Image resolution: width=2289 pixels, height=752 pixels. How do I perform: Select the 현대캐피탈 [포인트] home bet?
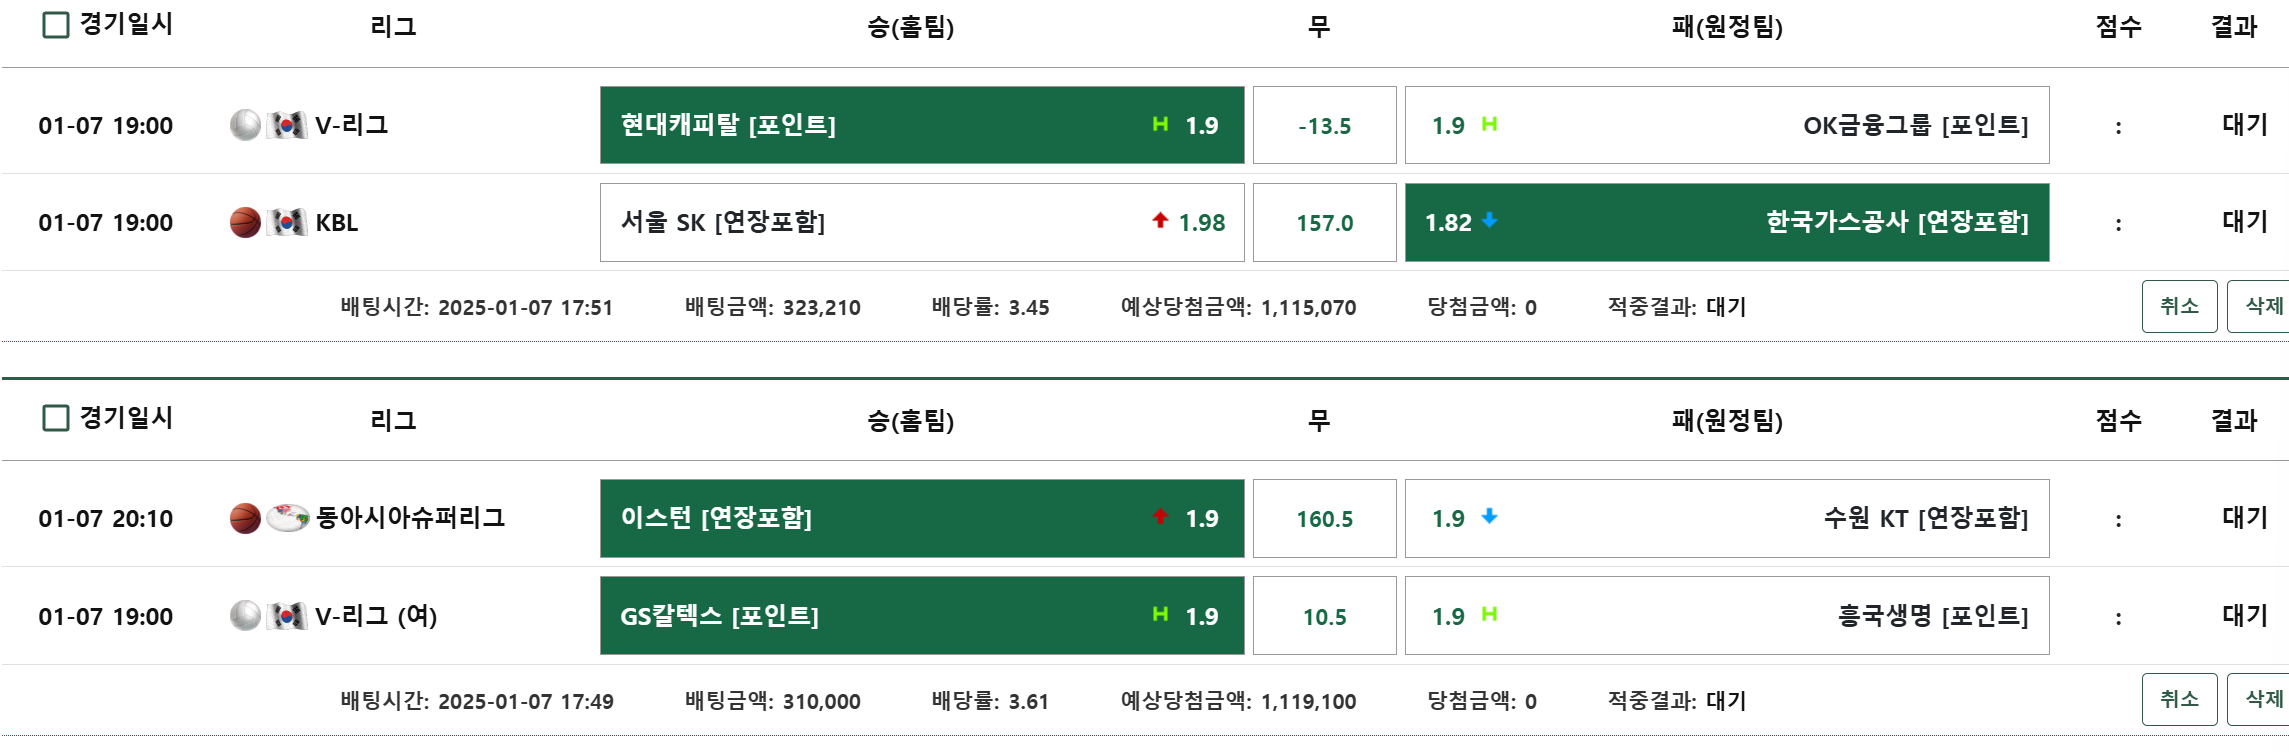[921, 125]
